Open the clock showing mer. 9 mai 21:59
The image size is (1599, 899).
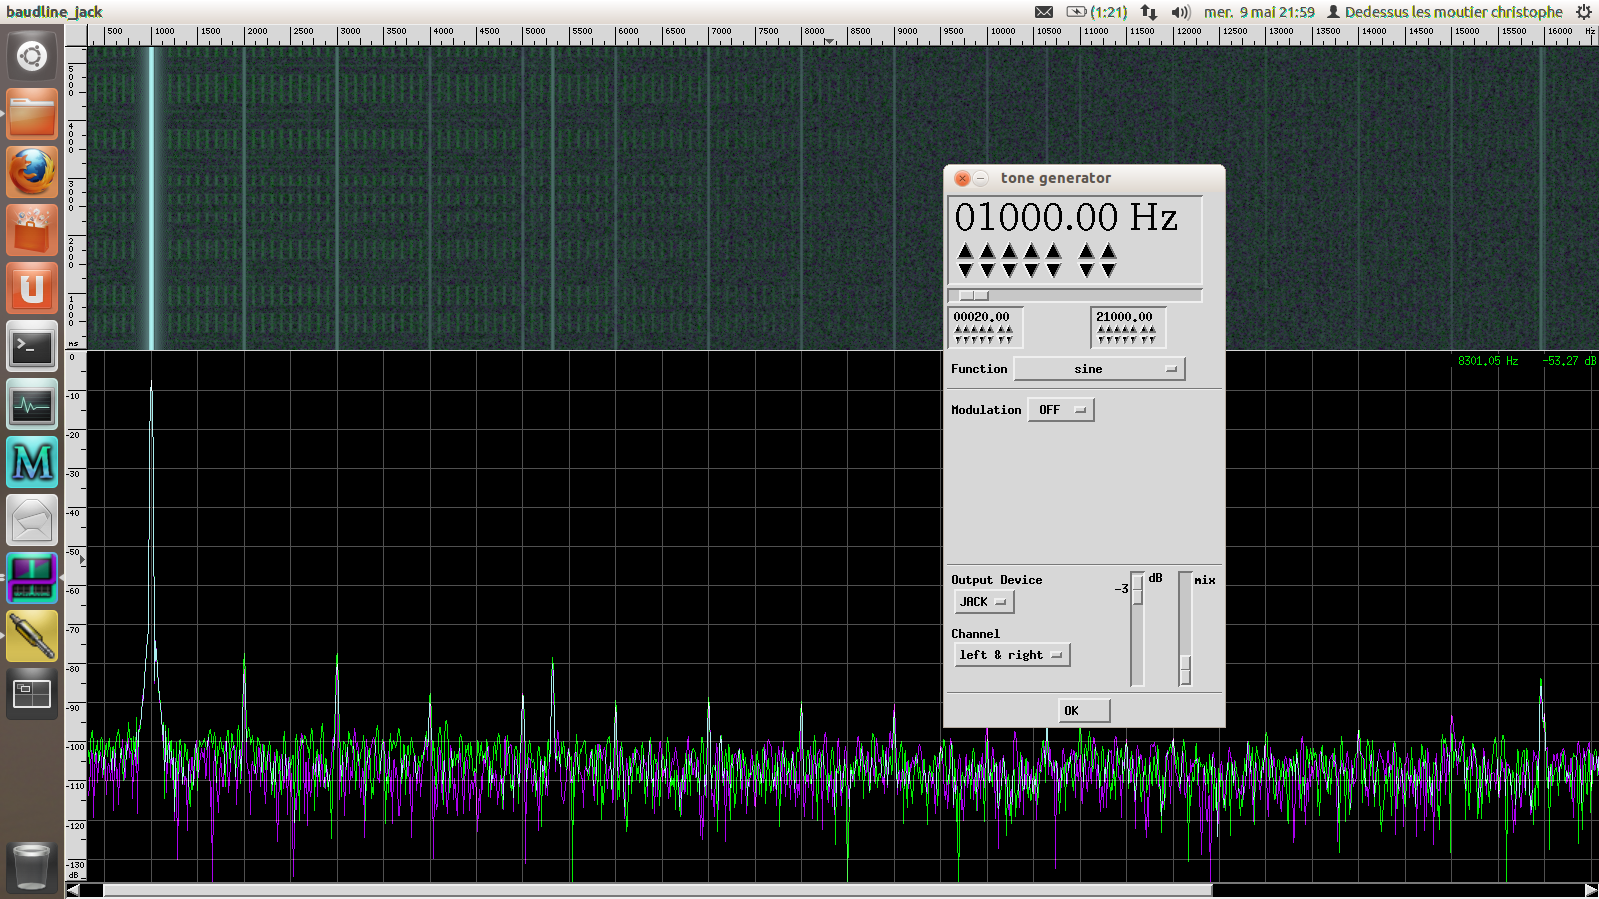[x=1259, y=12]
